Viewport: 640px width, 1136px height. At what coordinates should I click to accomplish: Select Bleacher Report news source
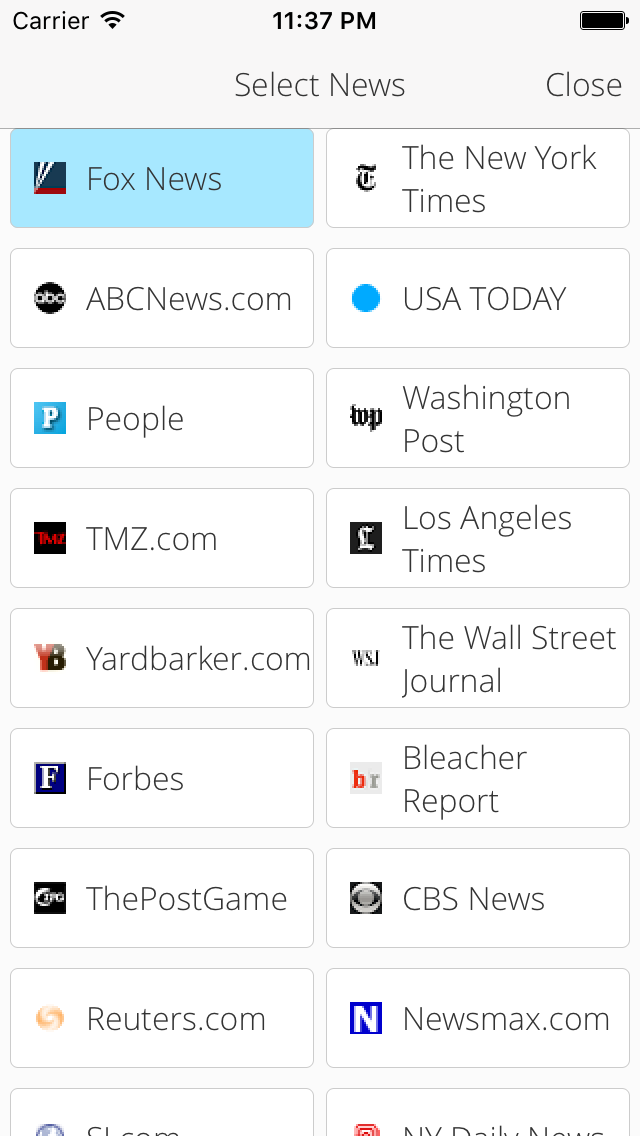[478, 778]
